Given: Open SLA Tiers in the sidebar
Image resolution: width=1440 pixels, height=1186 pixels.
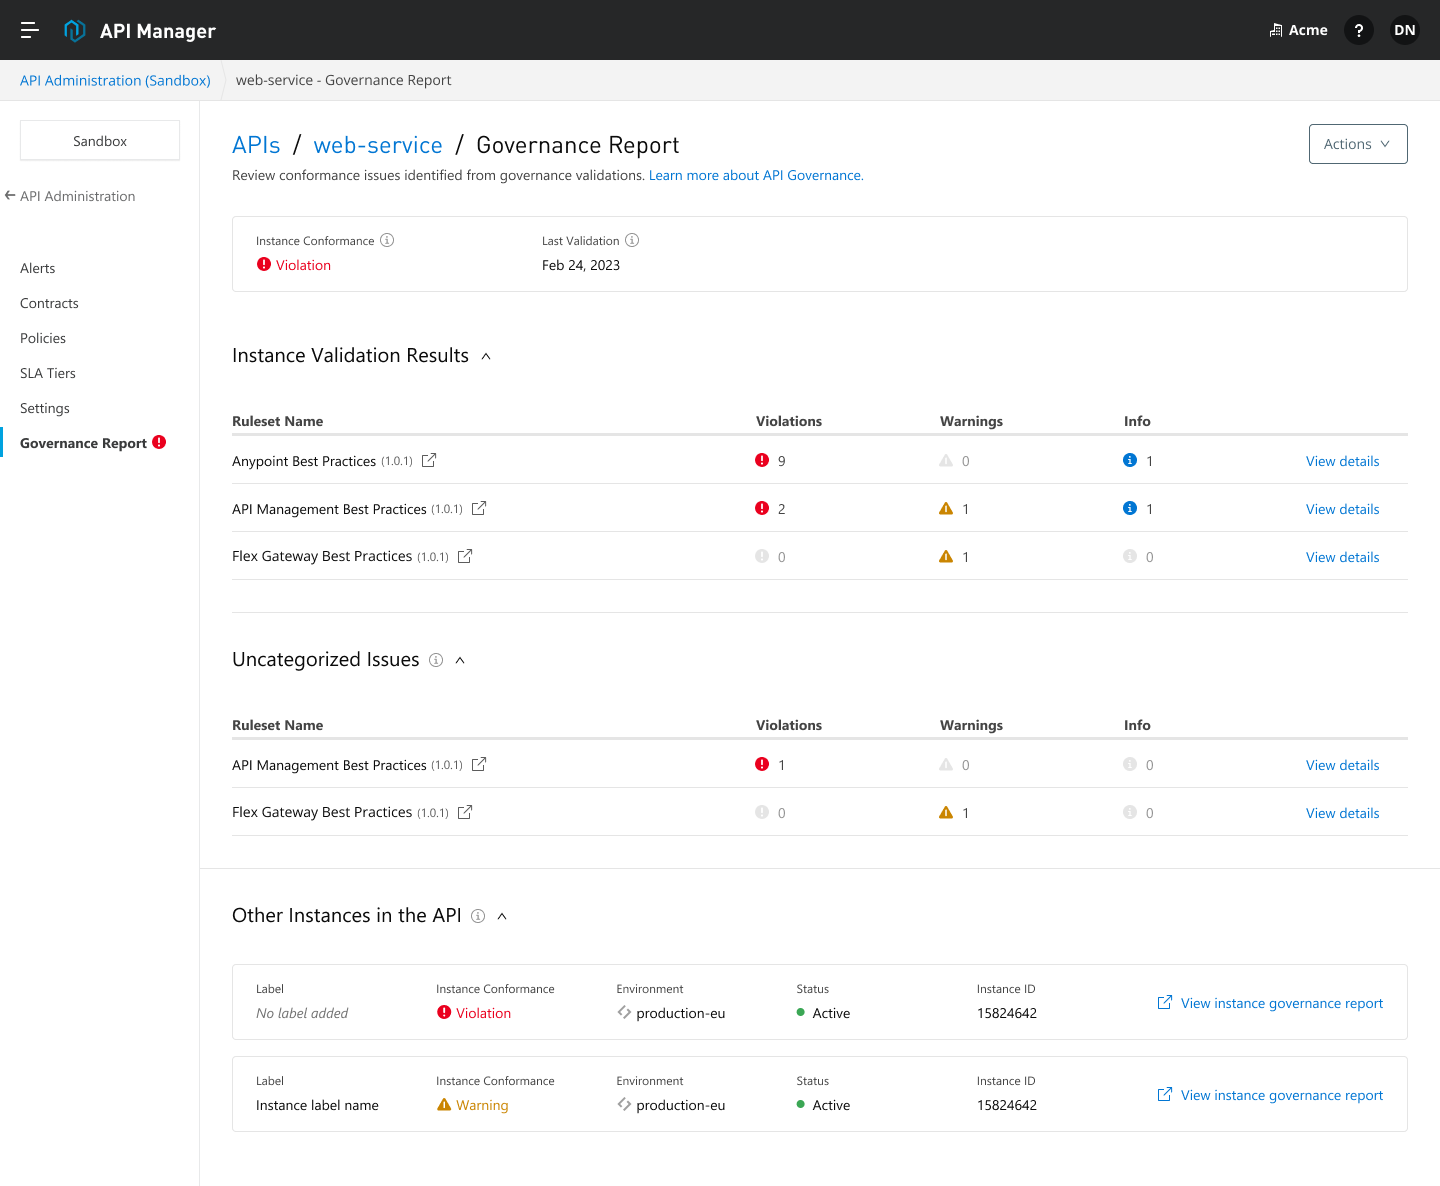Looking at the screenshot, I should pyautogui.click(x=48, y=373).
